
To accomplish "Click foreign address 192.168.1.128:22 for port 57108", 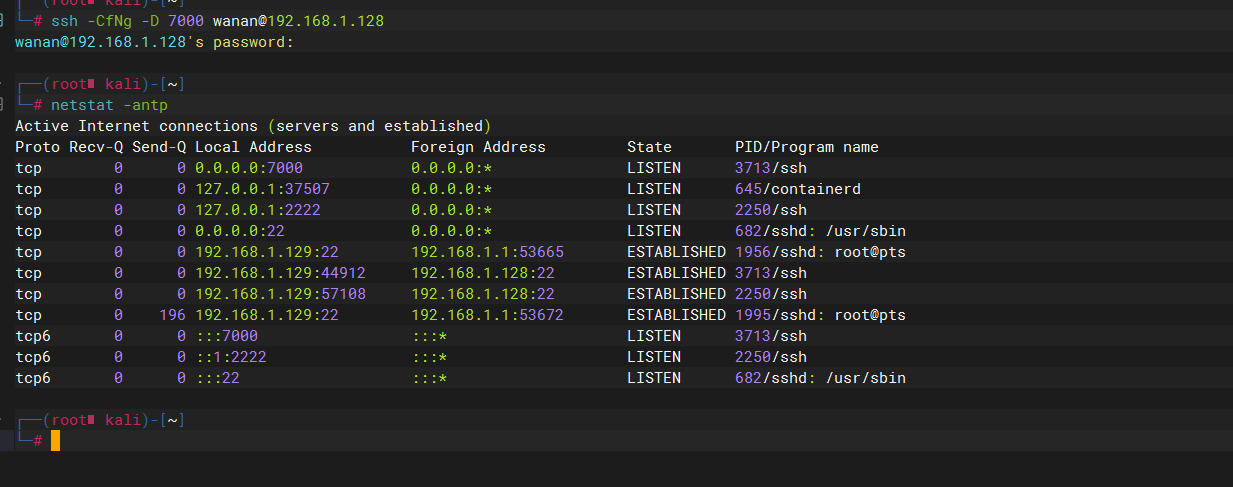I will pyautogui.click(x=483, y=294).
